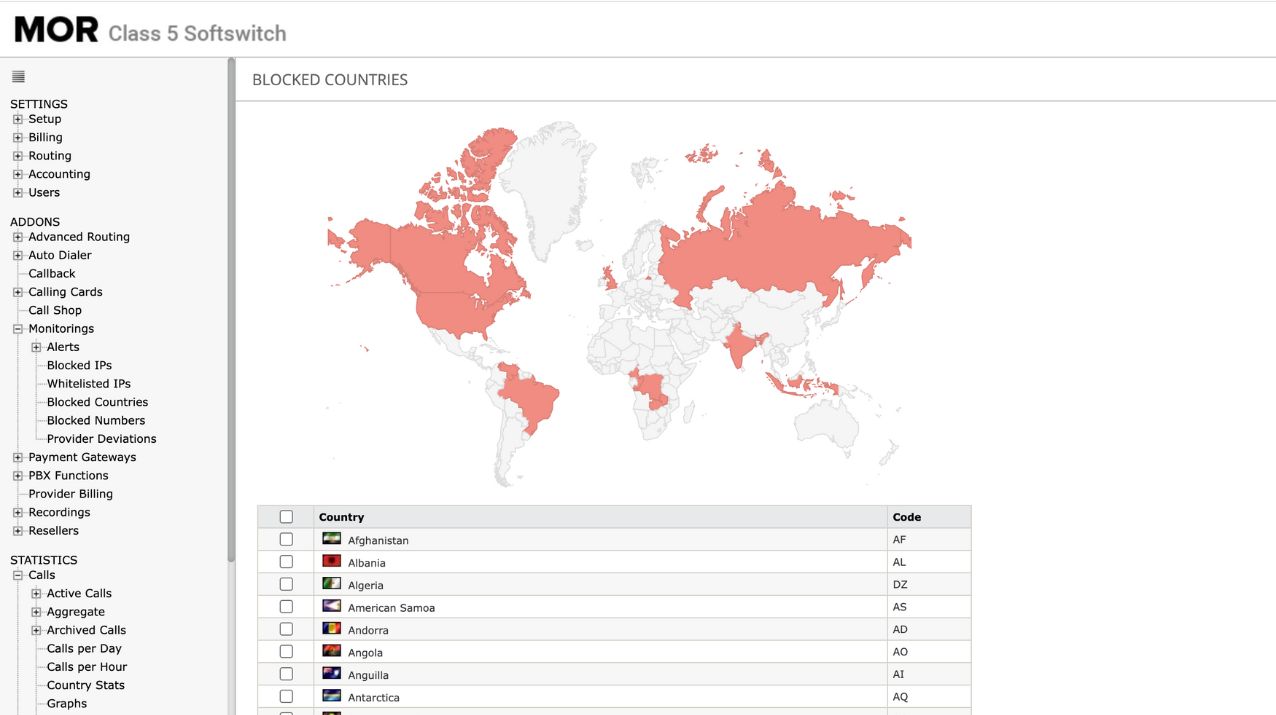The width and height of the screenshot is (1276, 715).
Task: Click the MOR logo
Action: tap(56, 30)
